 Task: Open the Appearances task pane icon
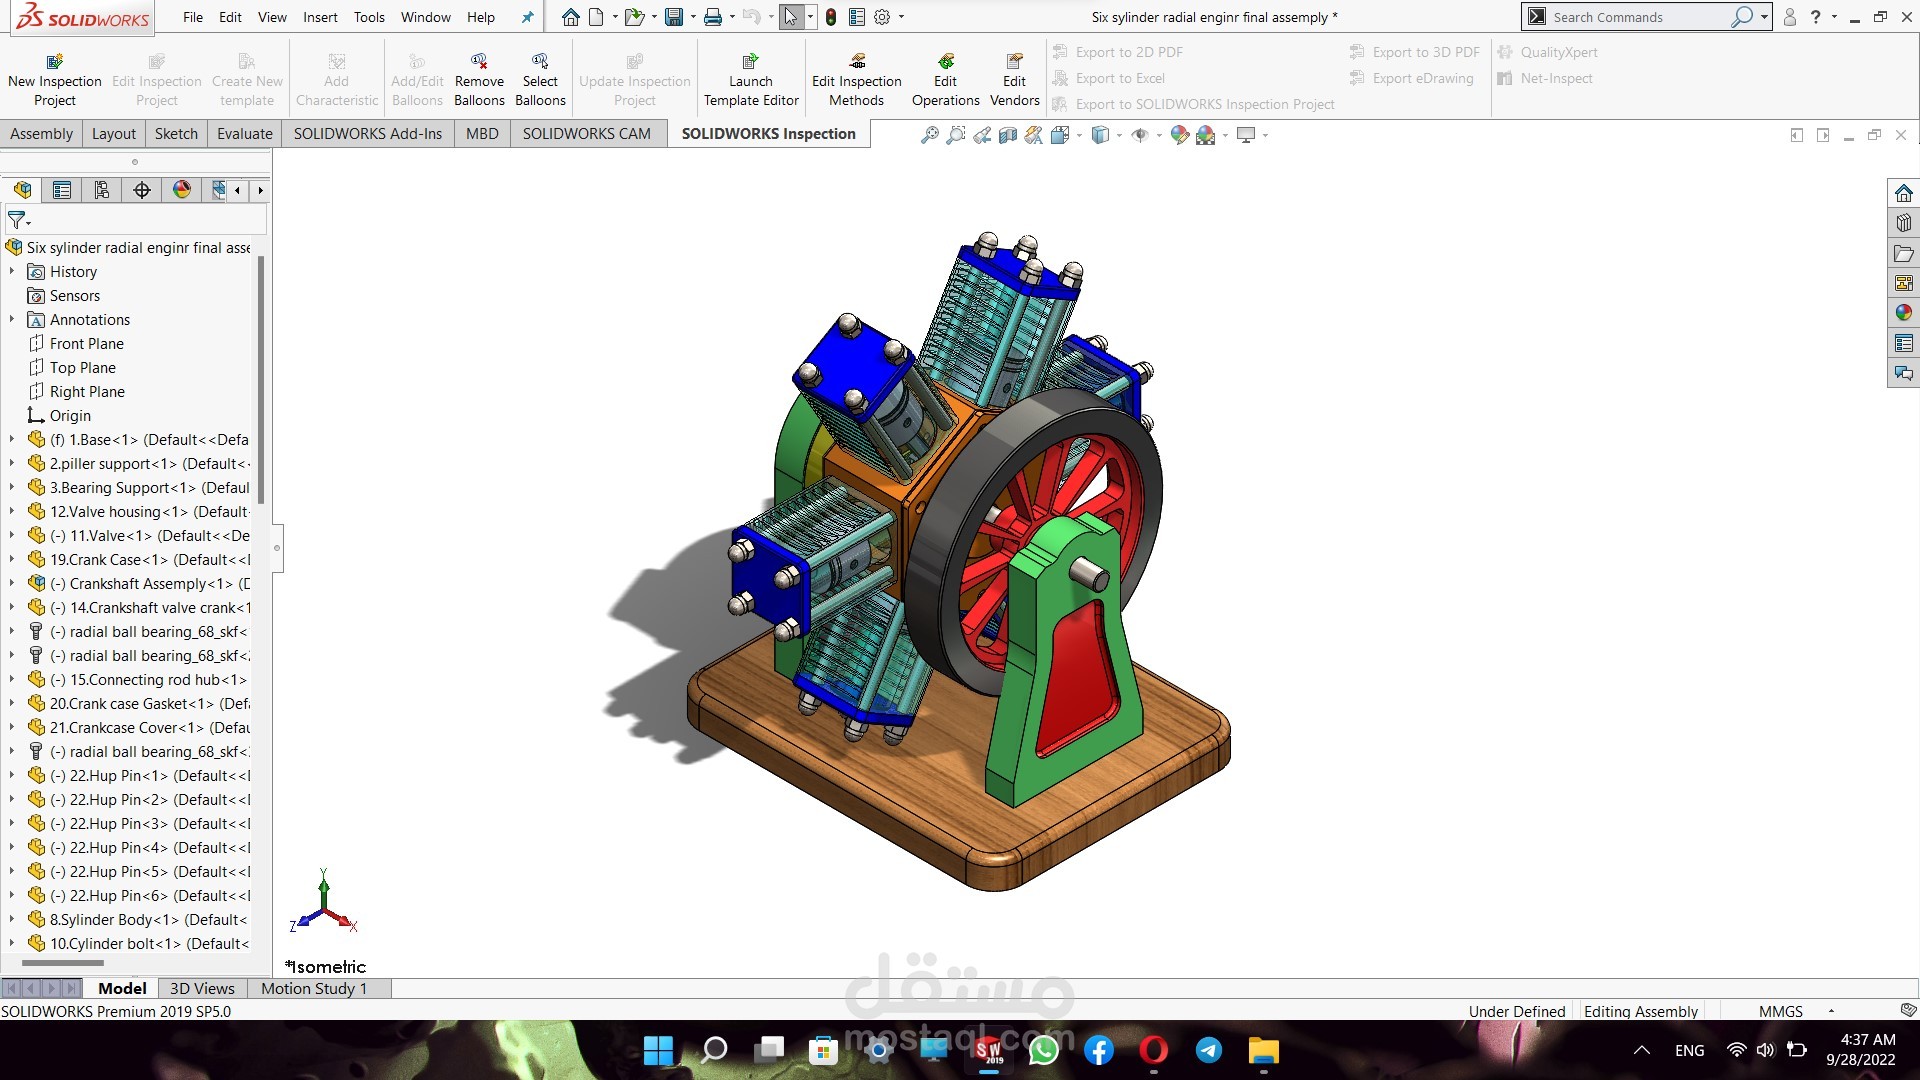[1903, 313]
